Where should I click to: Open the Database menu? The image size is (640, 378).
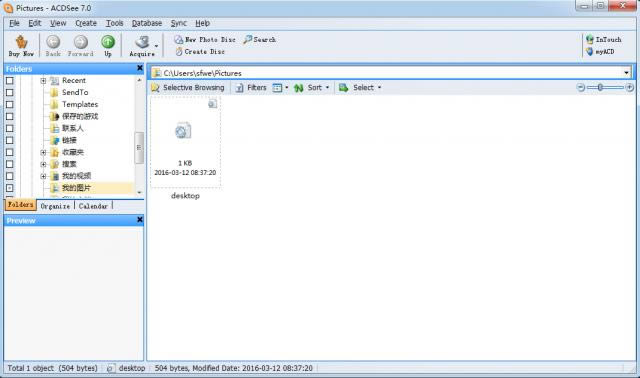pyautogui.click(x=147, y=23)
